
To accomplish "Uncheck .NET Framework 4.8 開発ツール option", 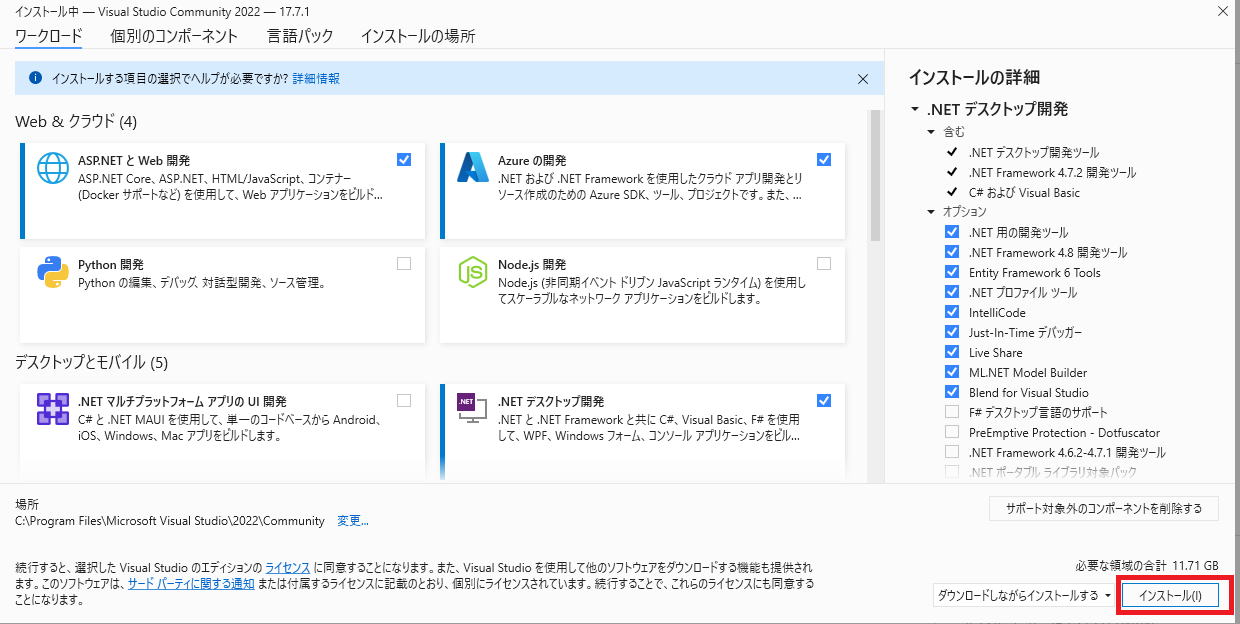I will [952, 252].
